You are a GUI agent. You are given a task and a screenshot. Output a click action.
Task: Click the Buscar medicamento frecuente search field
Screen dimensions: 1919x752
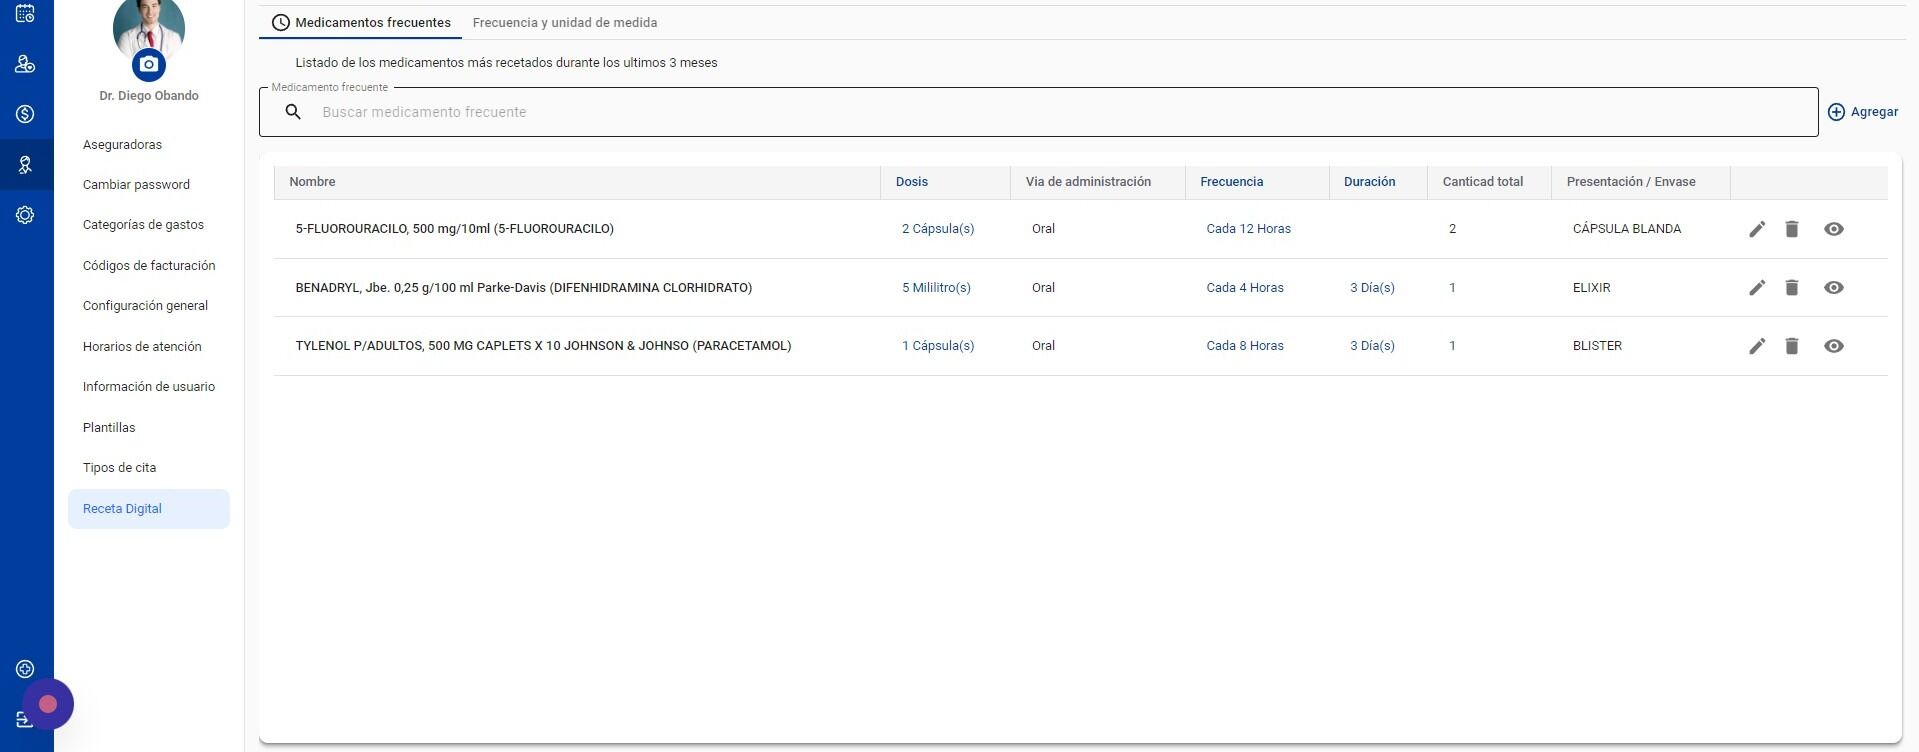(x=1038, y=112)
